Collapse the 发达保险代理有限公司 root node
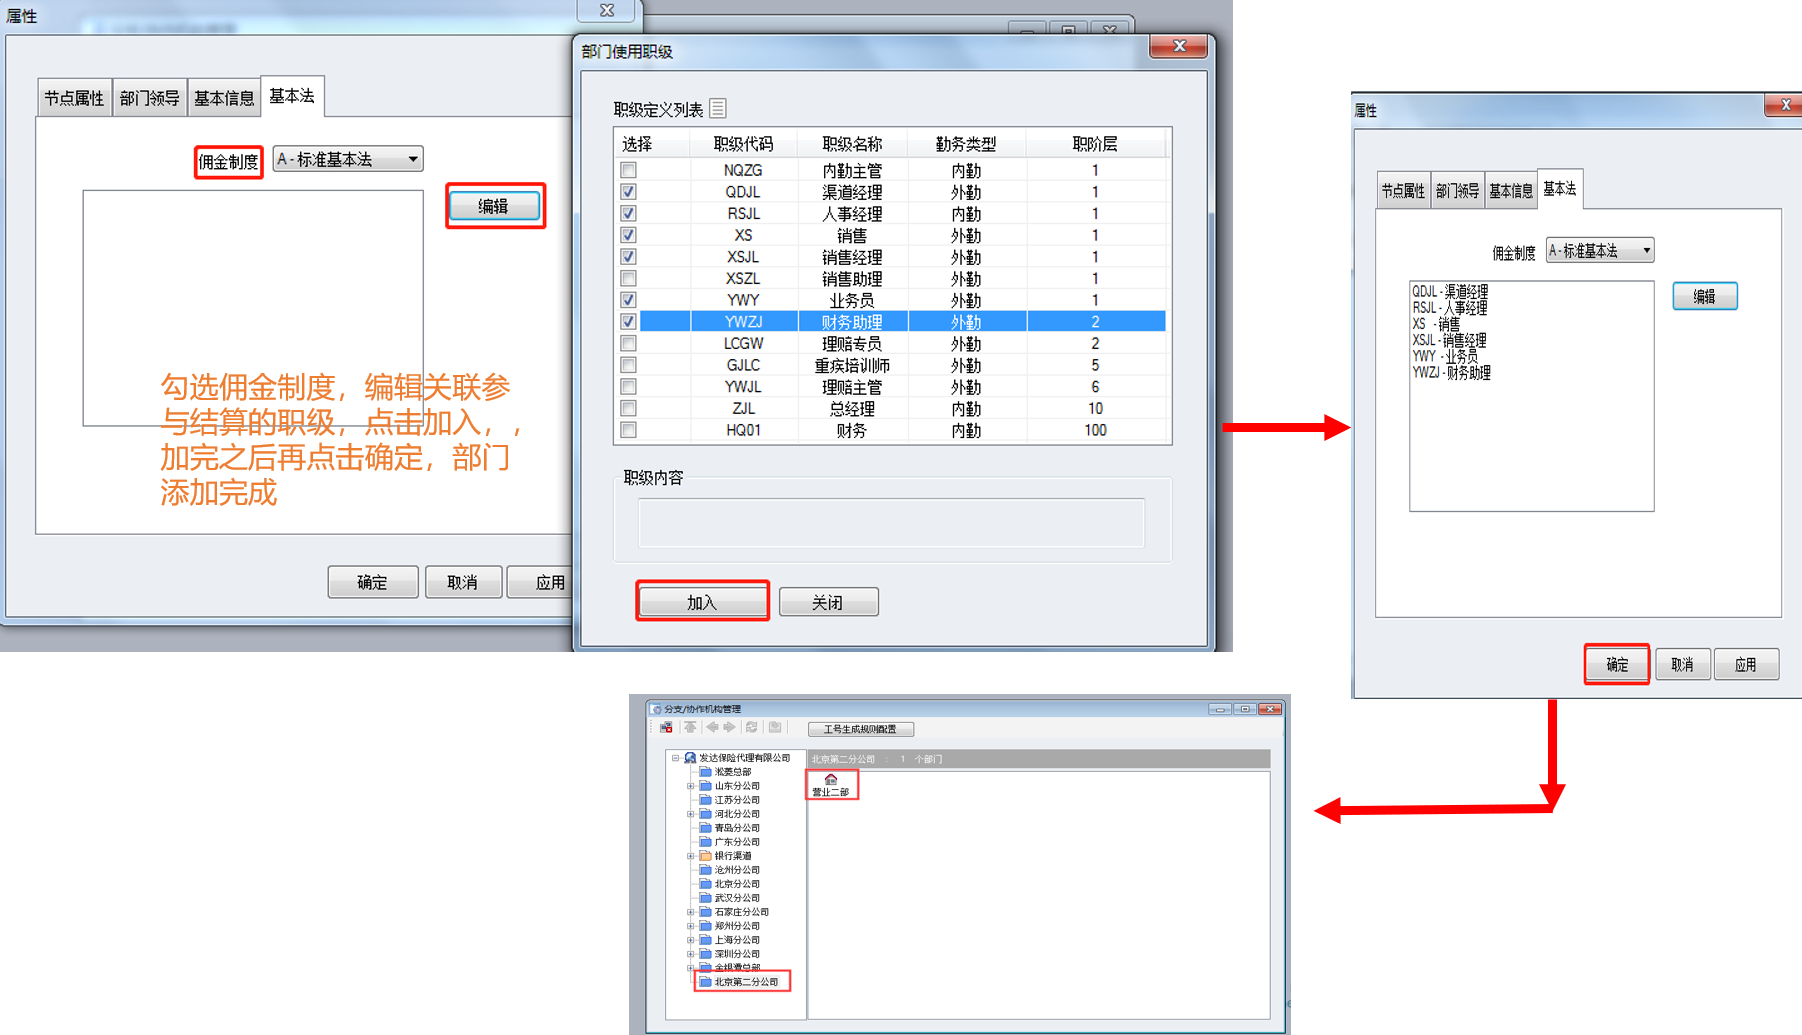Image resolution: width=1802 pixels, height=1035 pixels. pyautogui.click(x=675, y=758)
